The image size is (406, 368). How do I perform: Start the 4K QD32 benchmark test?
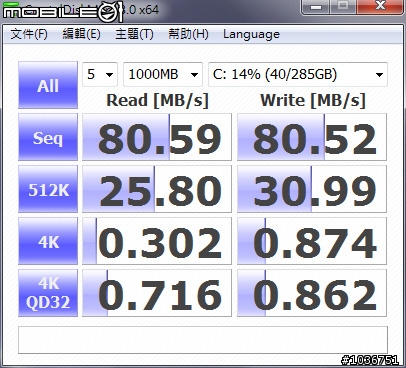(48, 293)
